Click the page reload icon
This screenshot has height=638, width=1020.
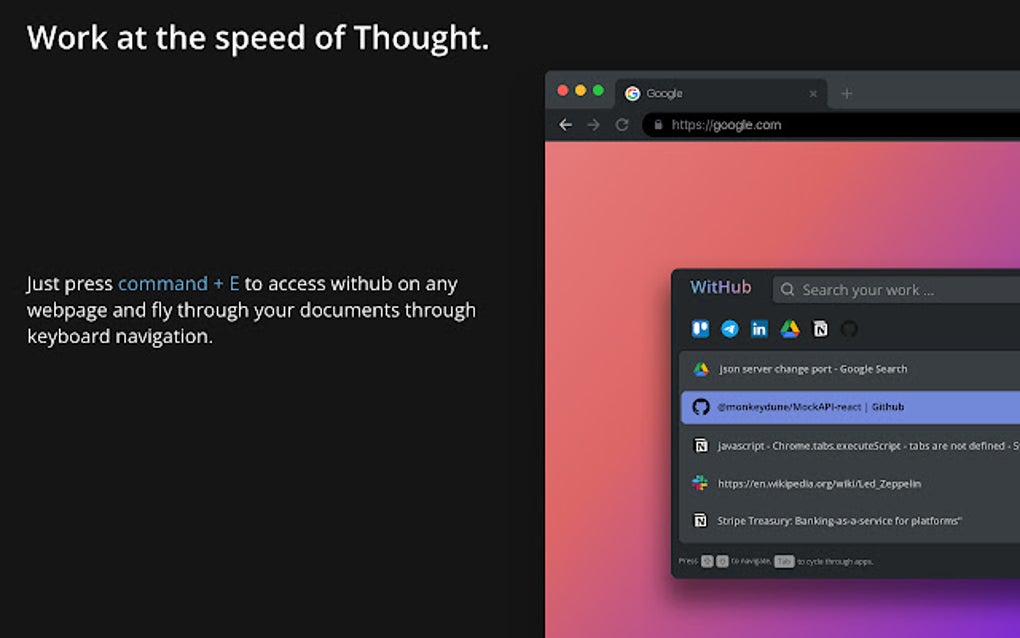point(622,125)
